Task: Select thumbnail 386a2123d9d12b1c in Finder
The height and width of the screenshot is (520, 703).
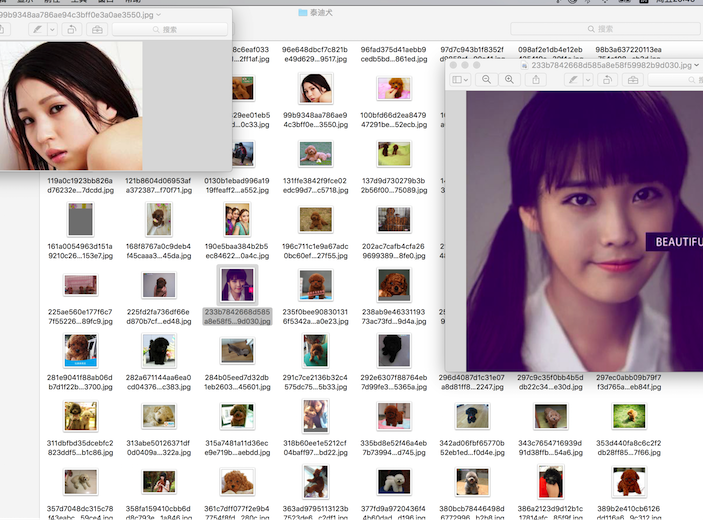Action: [x=551, y=481]
